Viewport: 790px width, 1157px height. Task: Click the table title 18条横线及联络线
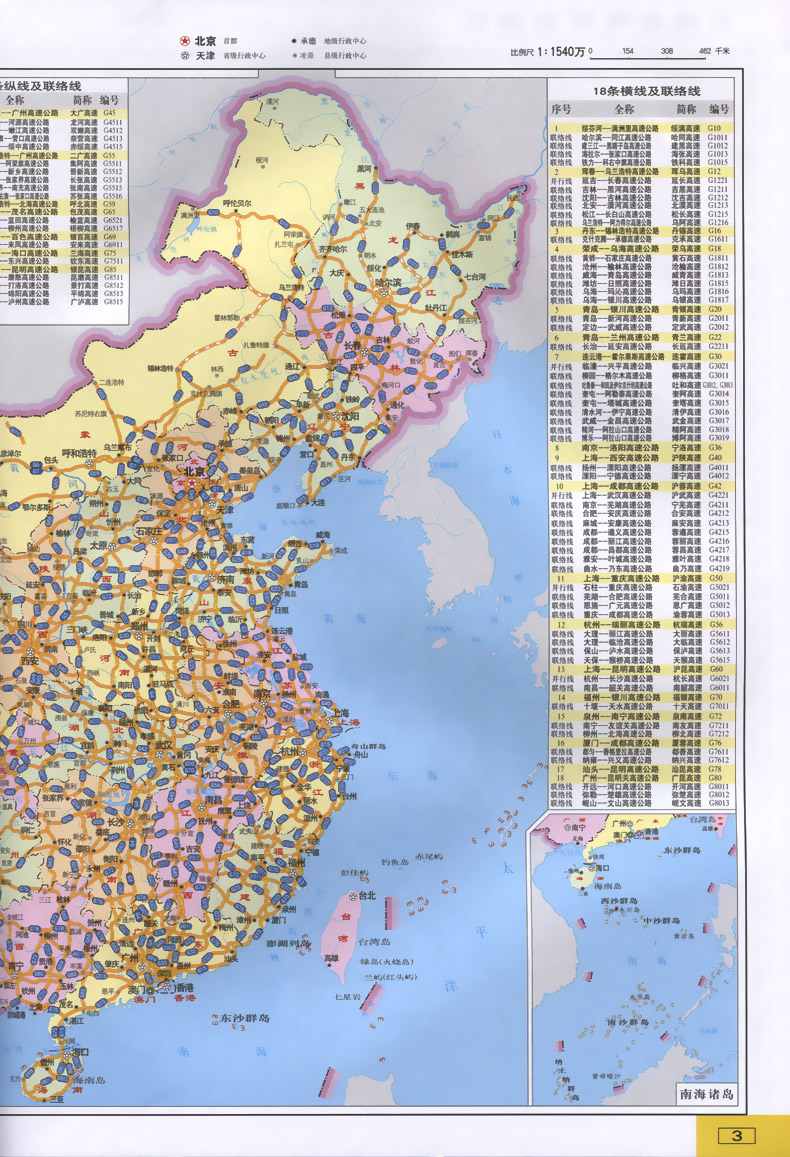(647, 91)
